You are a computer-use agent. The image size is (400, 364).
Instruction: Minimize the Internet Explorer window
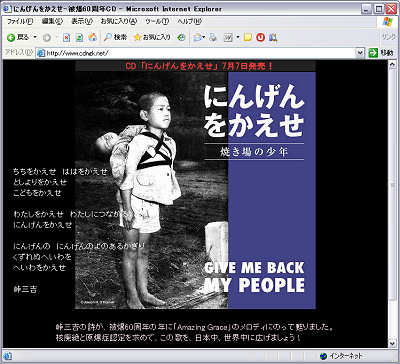click(367, 9)
